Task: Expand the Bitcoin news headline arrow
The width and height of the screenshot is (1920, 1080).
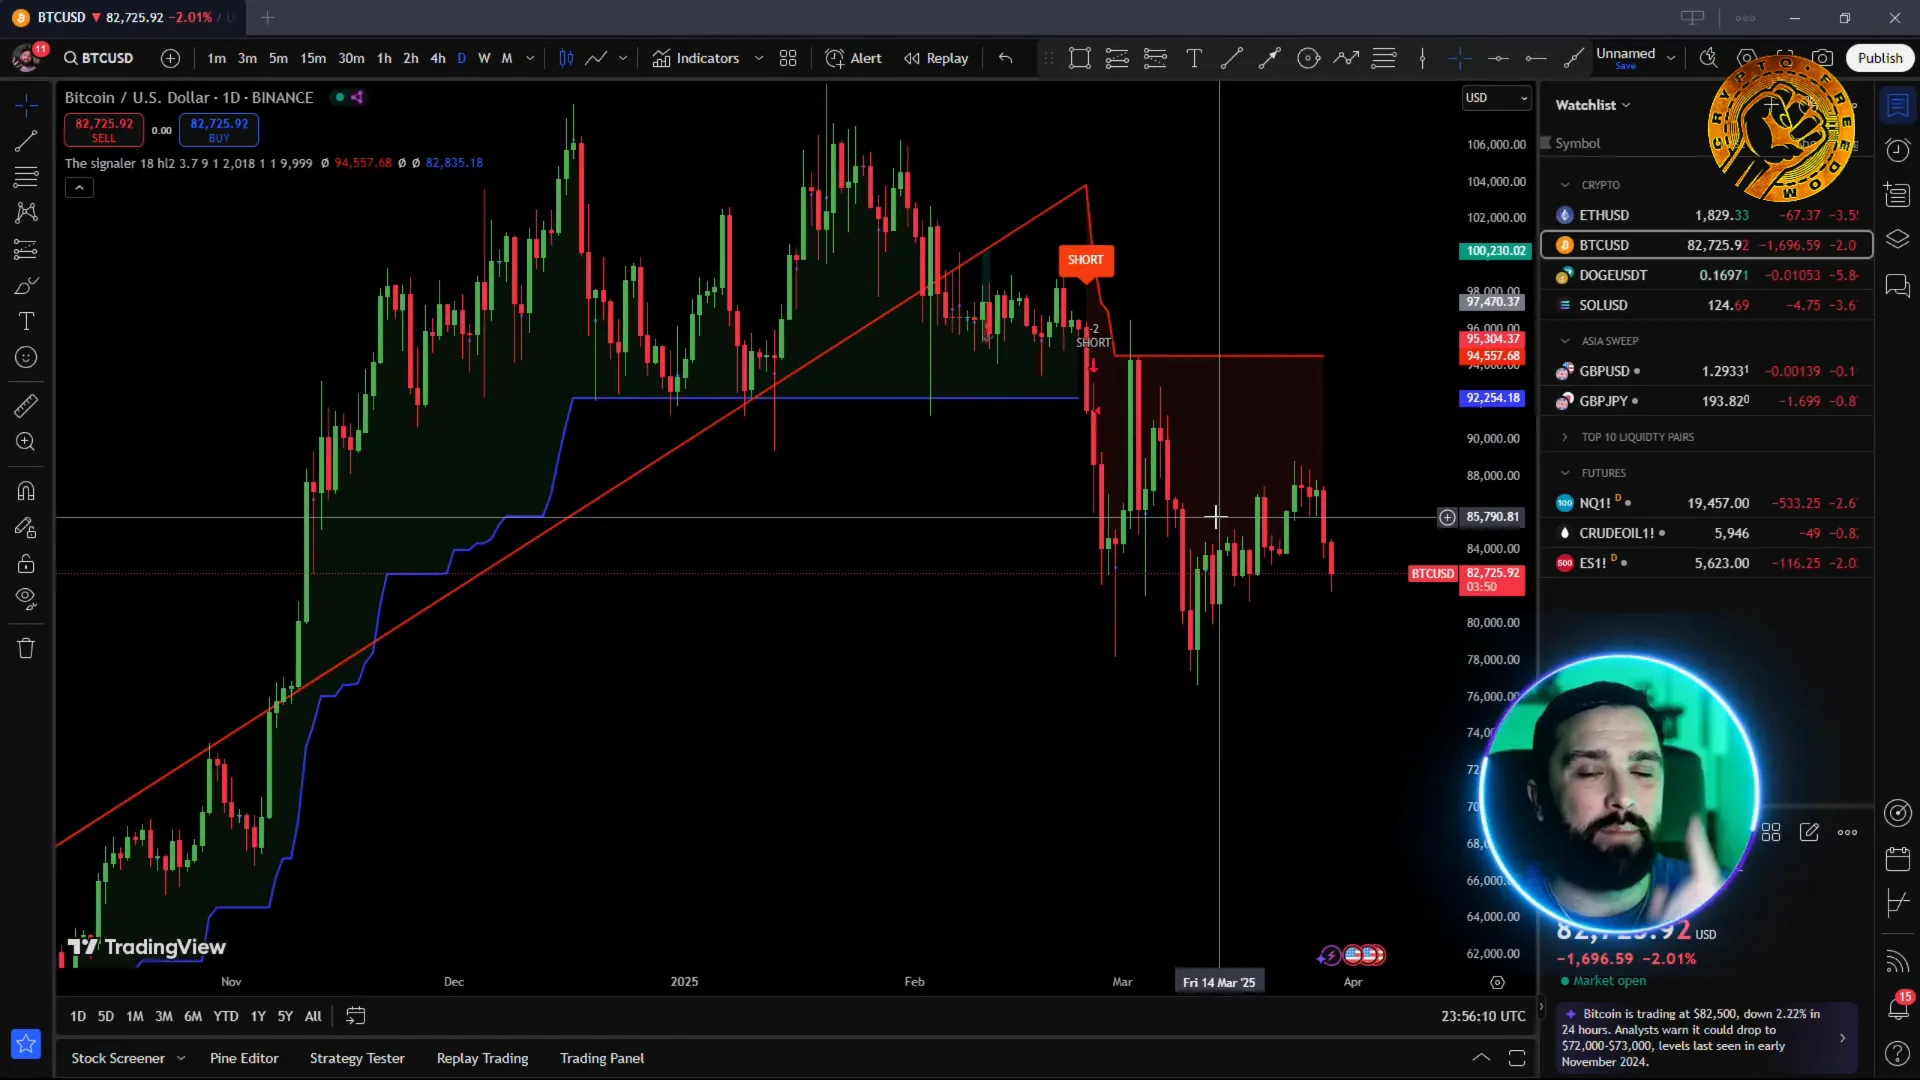Action: (x=1842, y=1038)
